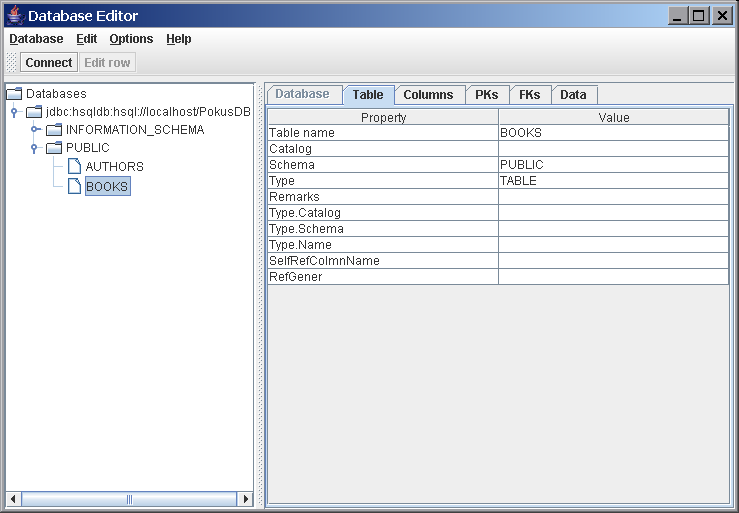Click the Connect toolbar button
This screenshot has width=739, height=513.
point(49,62)
